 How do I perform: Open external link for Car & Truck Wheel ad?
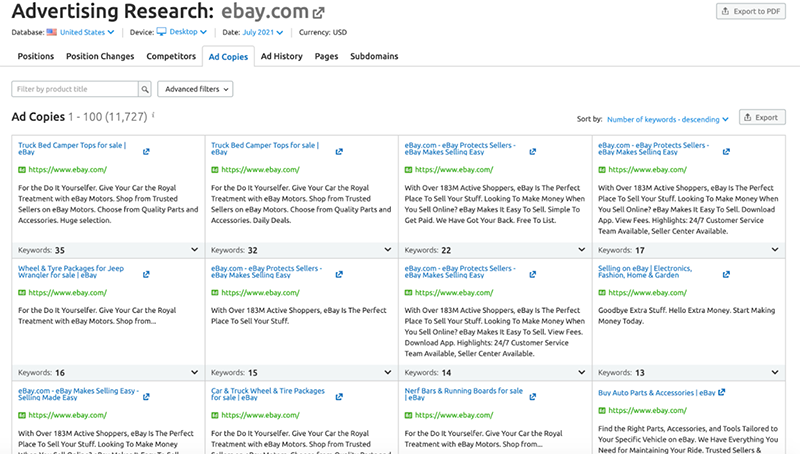tap(339, 397)
